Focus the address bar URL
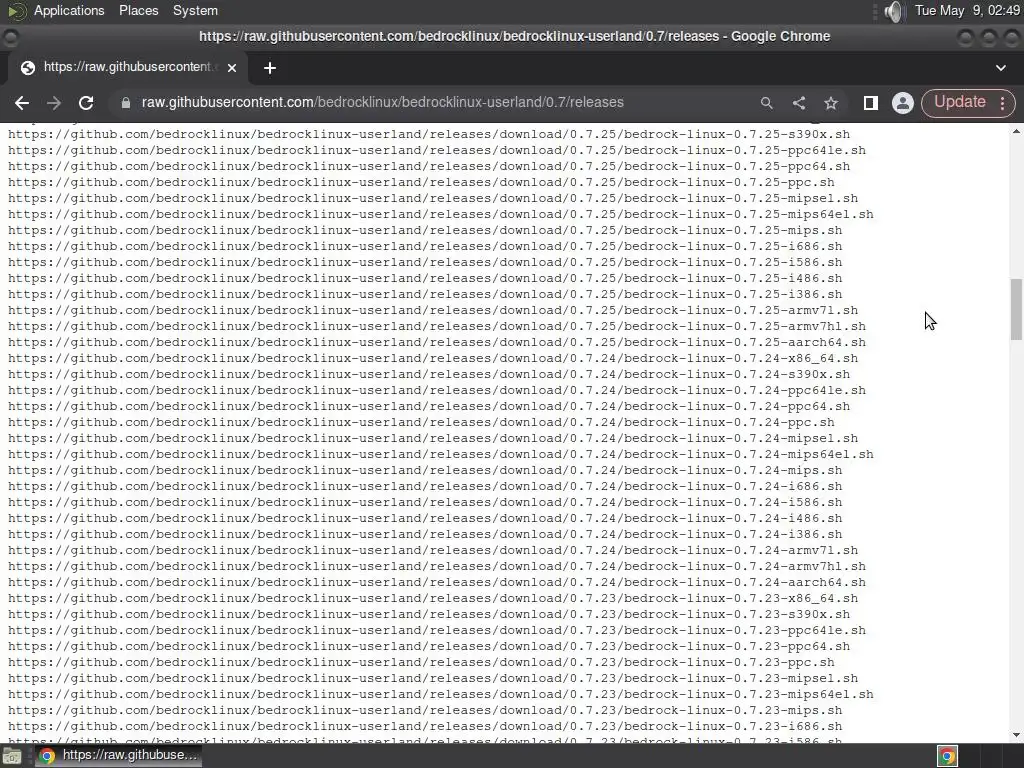Image resolution: width=1024 pixels, height=768 pixels. [383, 103]
